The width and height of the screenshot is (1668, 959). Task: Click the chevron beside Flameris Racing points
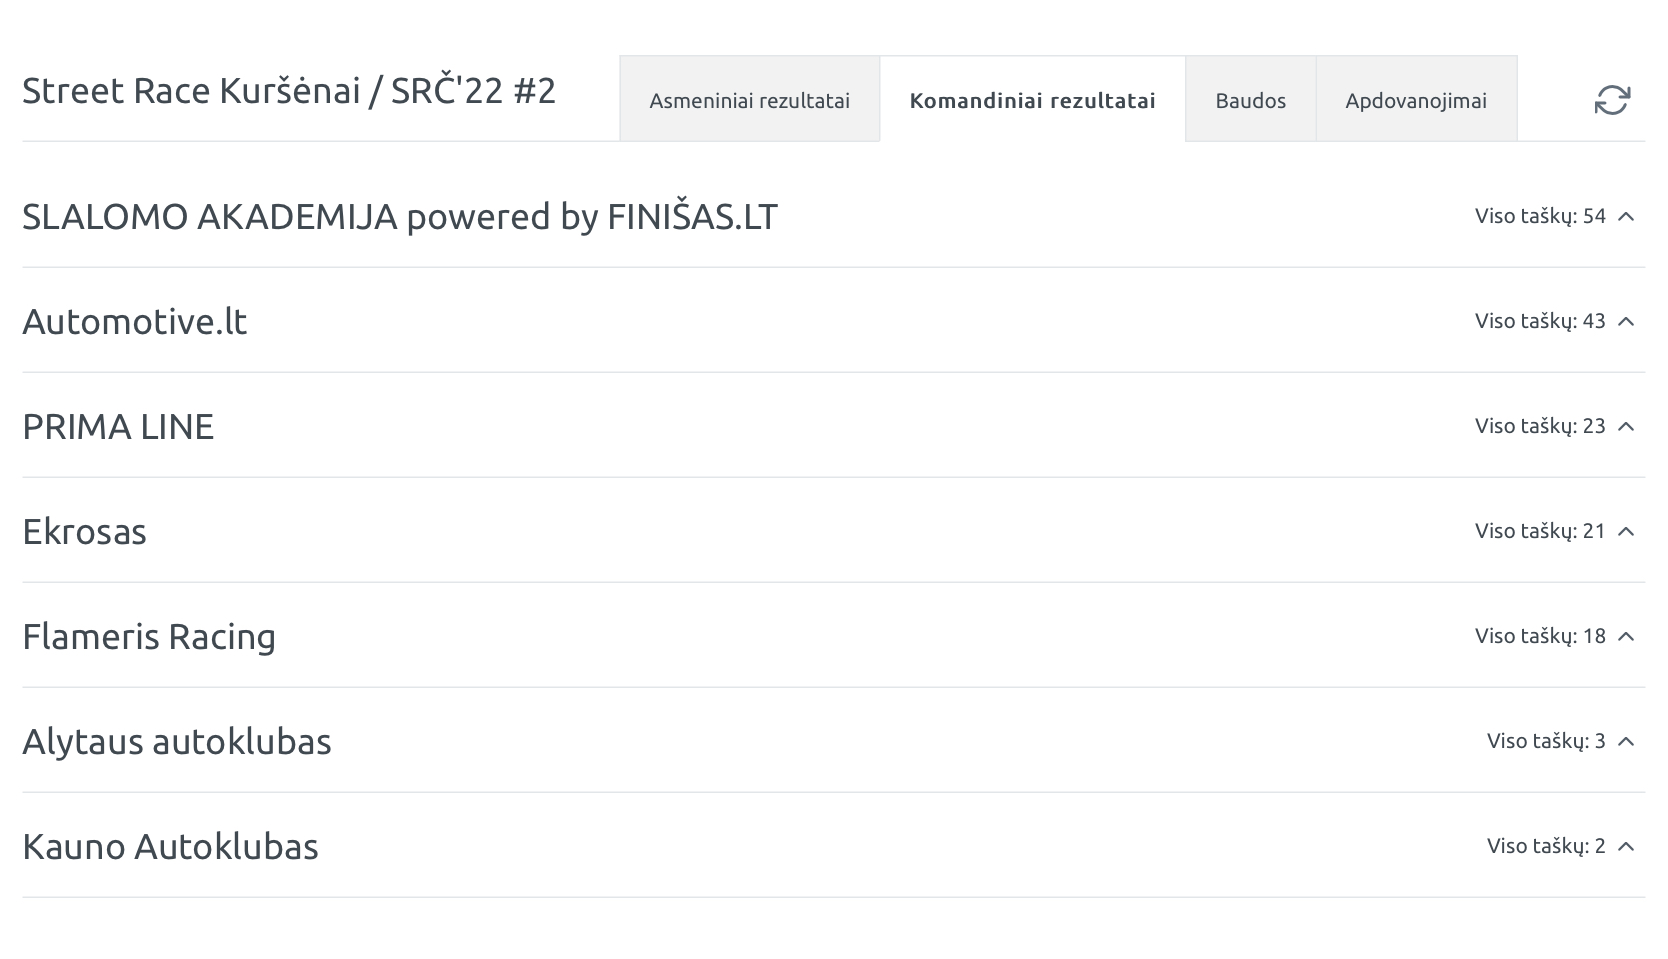[x=1626, y=636]
